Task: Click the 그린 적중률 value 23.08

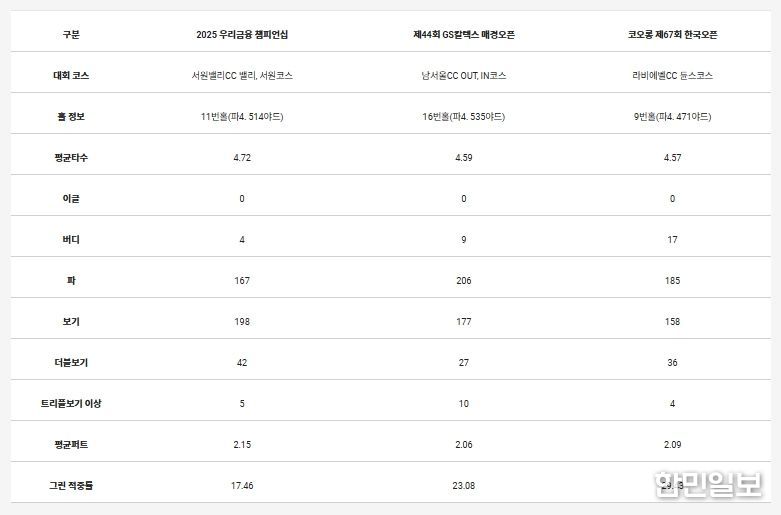Action: (x=463, y=485)
